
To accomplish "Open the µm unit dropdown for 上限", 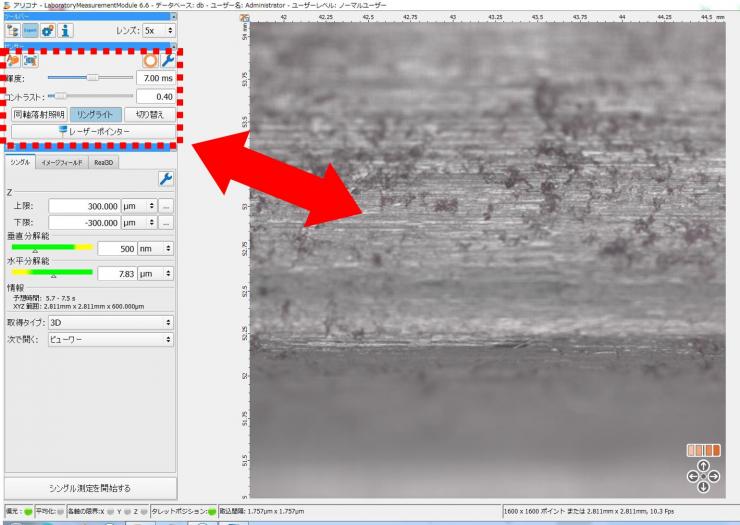I will pyautogui.click(x=139, y=206).
